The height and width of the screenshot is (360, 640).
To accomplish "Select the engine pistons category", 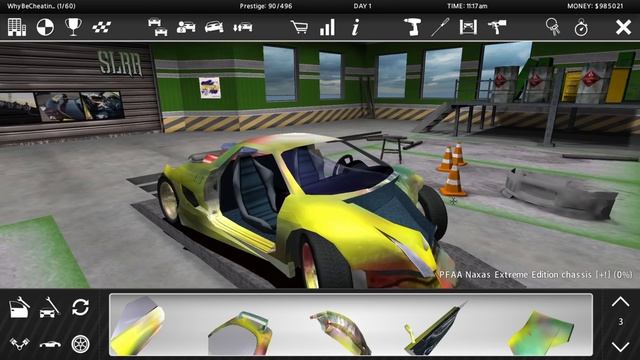I will coord(19,344).
